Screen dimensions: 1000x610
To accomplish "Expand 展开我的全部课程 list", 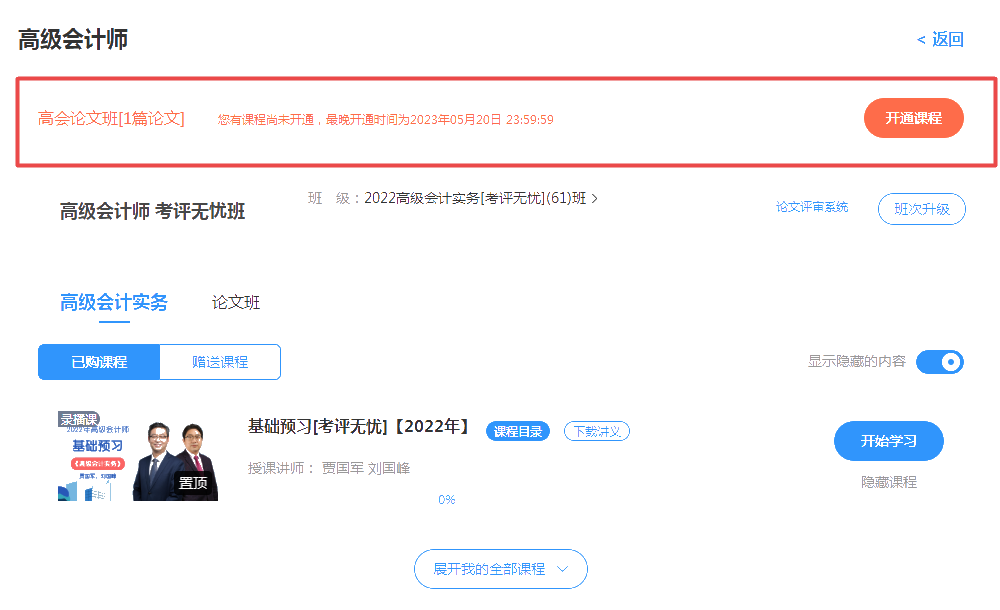I will (x=500, y=568).
